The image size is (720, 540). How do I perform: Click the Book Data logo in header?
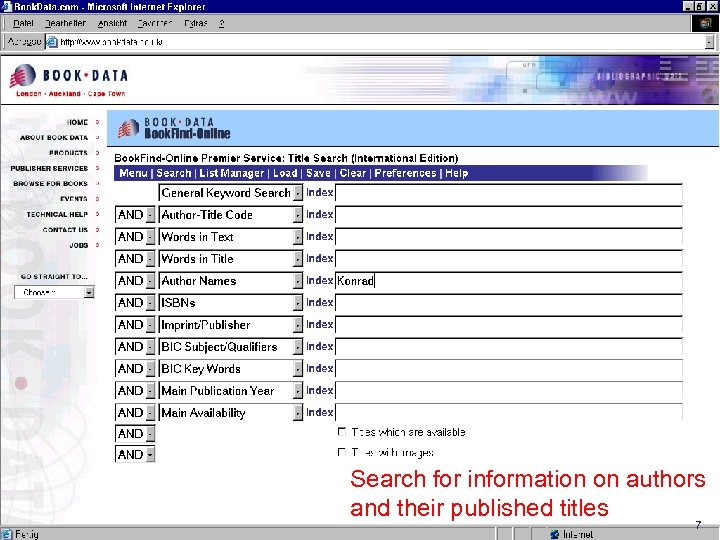pos(68,79)
